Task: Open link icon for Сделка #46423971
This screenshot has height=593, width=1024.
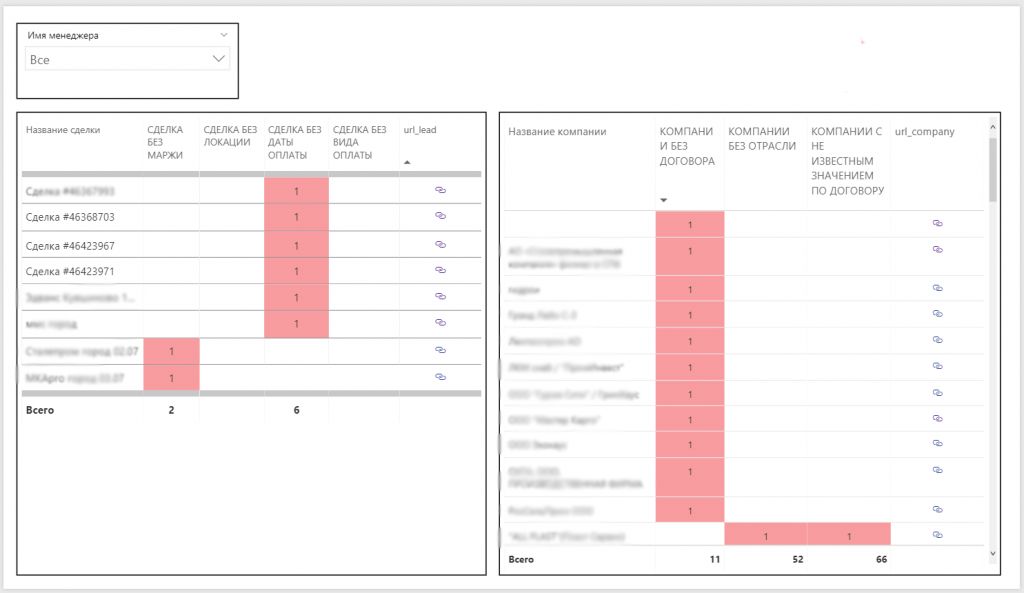Action: click(440, 270)
